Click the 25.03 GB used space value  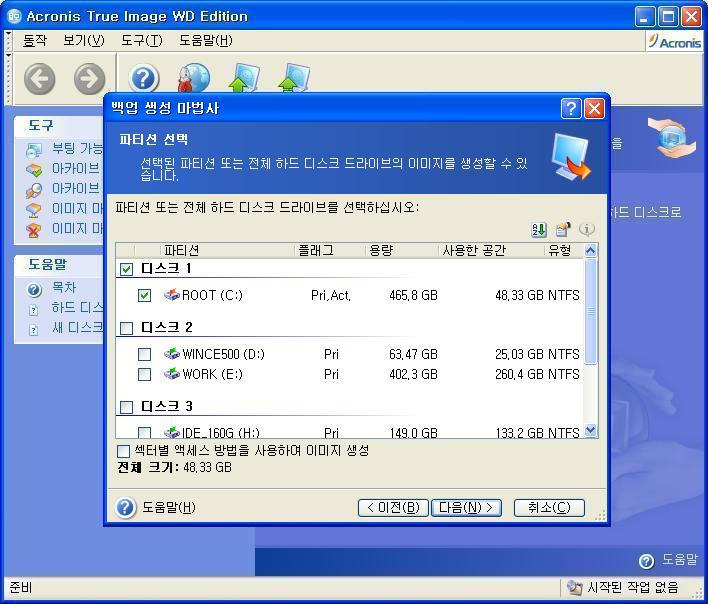click(x=519, y=354)
